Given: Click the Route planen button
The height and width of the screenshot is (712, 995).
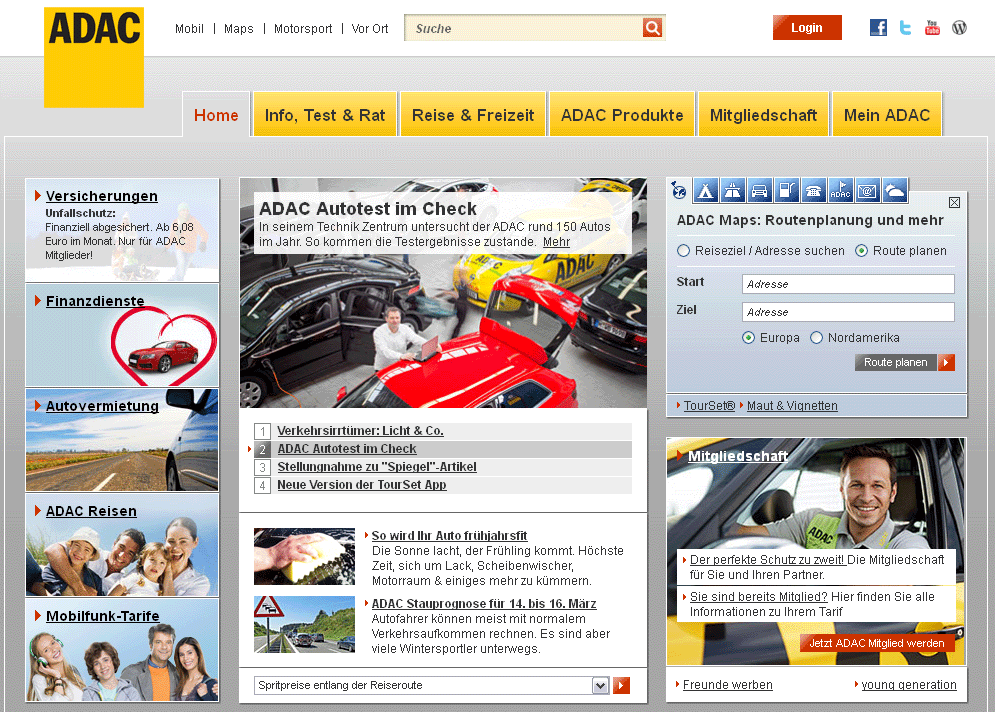Looking at the screenshot, I should point(895,362).
